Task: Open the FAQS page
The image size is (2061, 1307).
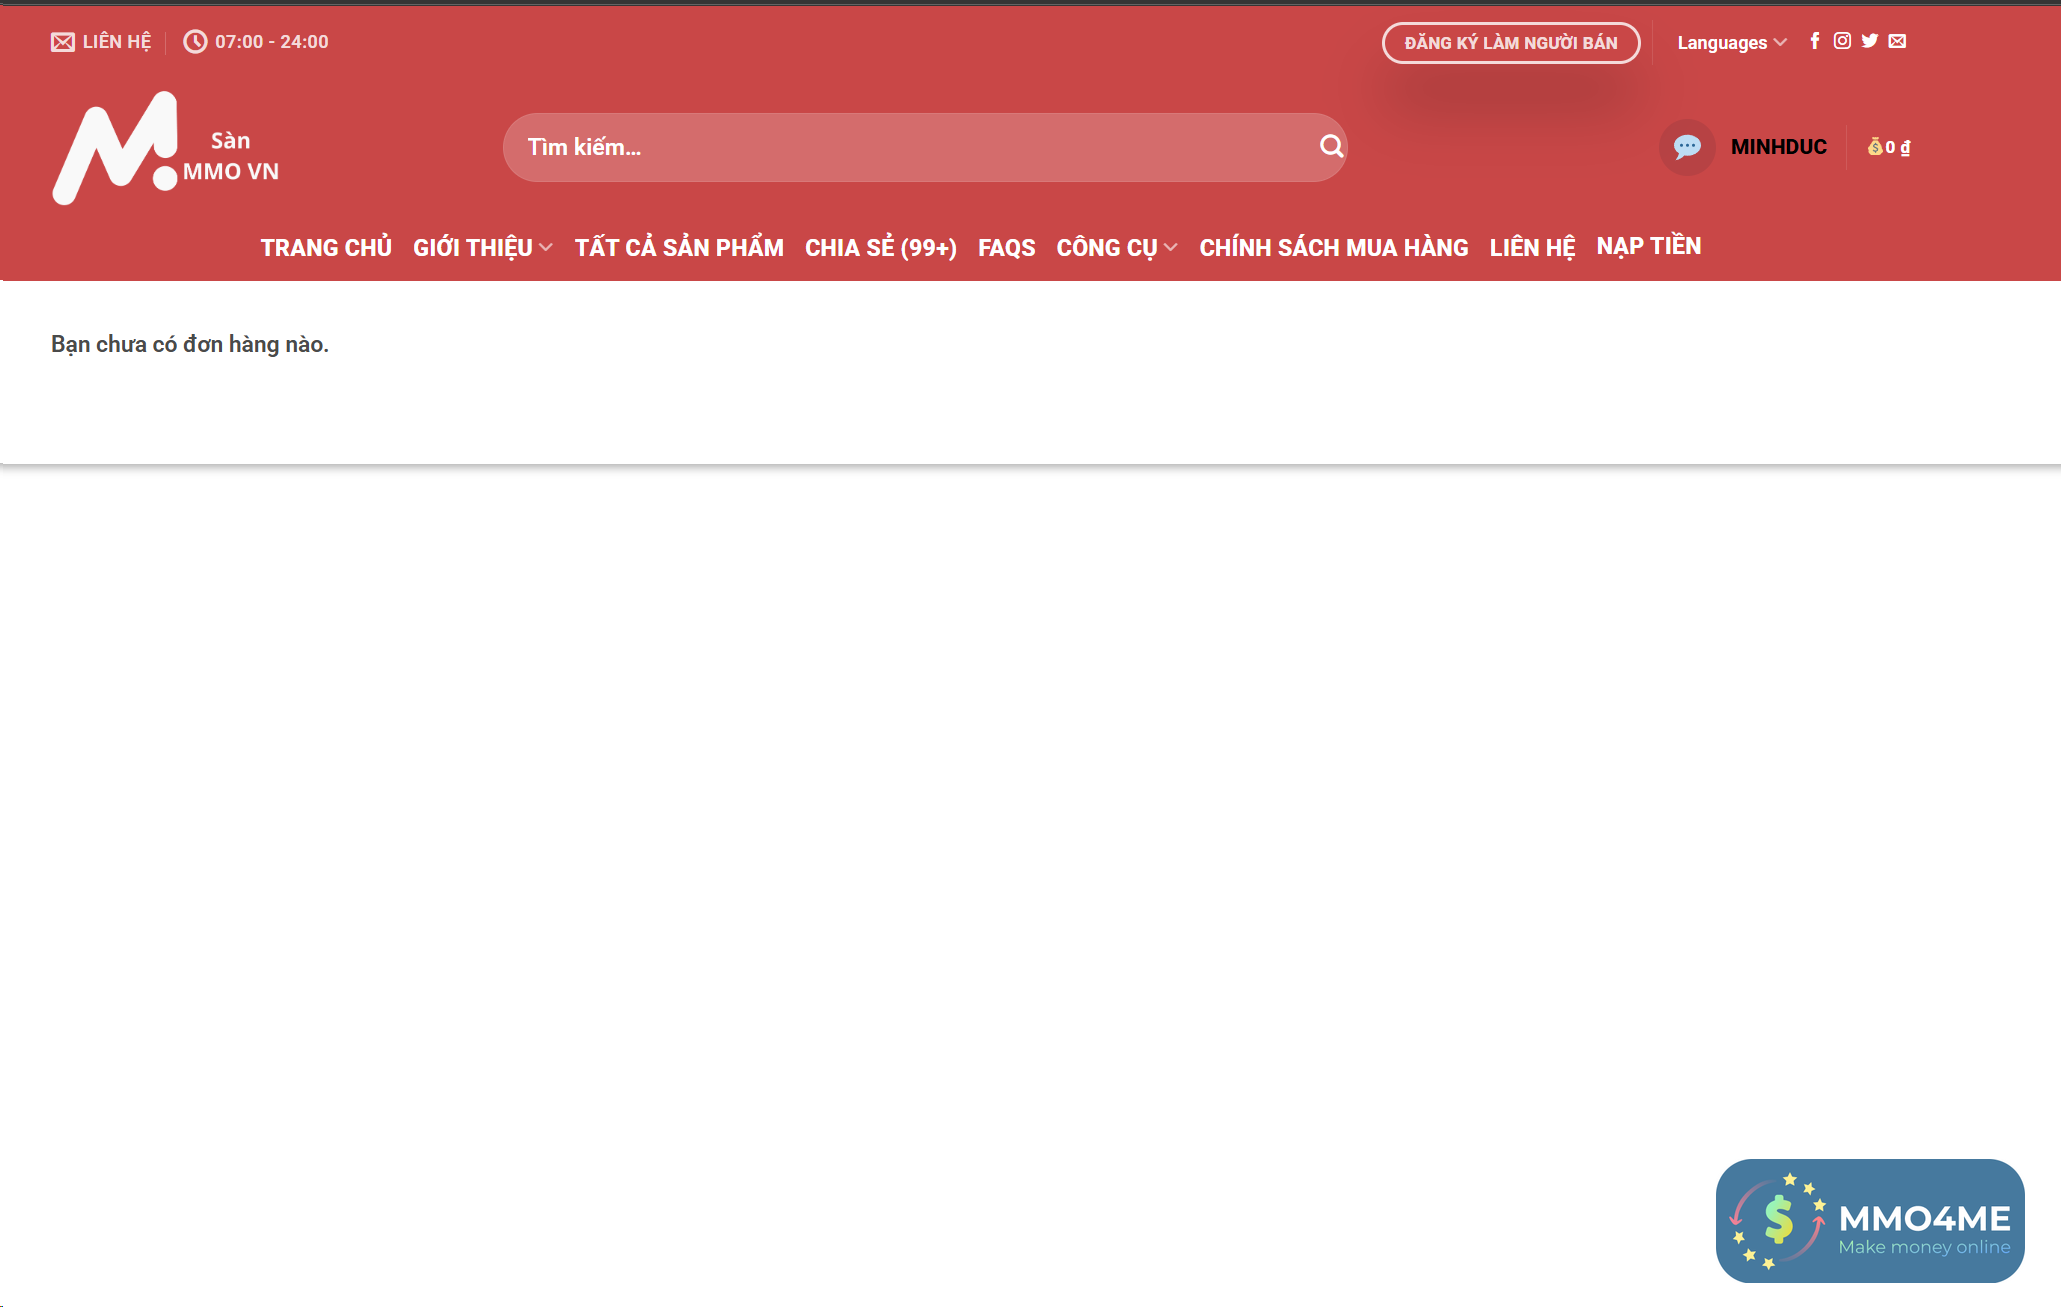Action: [x=1006, y=247]
